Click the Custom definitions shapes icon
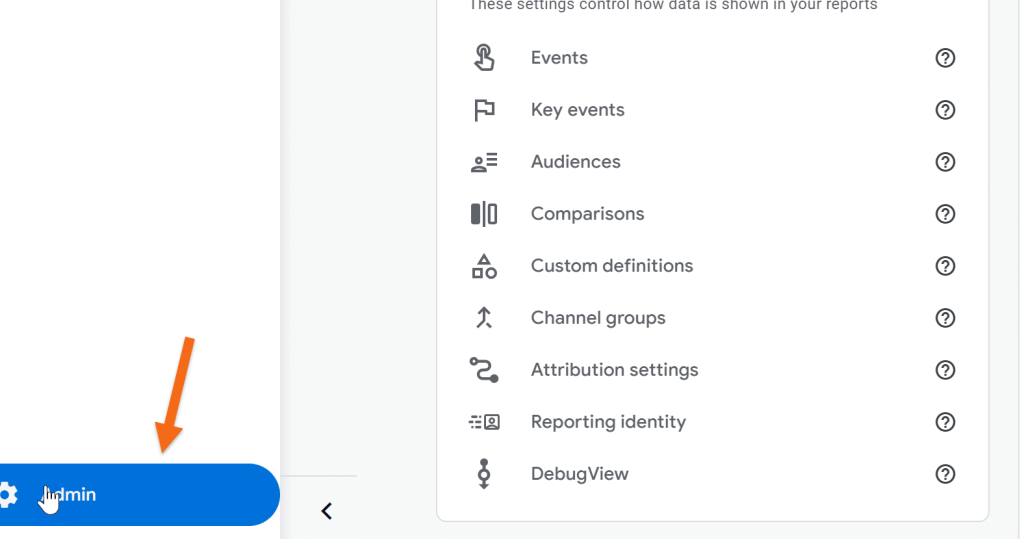Viewport: 1024px width, 539px height. 484,266
